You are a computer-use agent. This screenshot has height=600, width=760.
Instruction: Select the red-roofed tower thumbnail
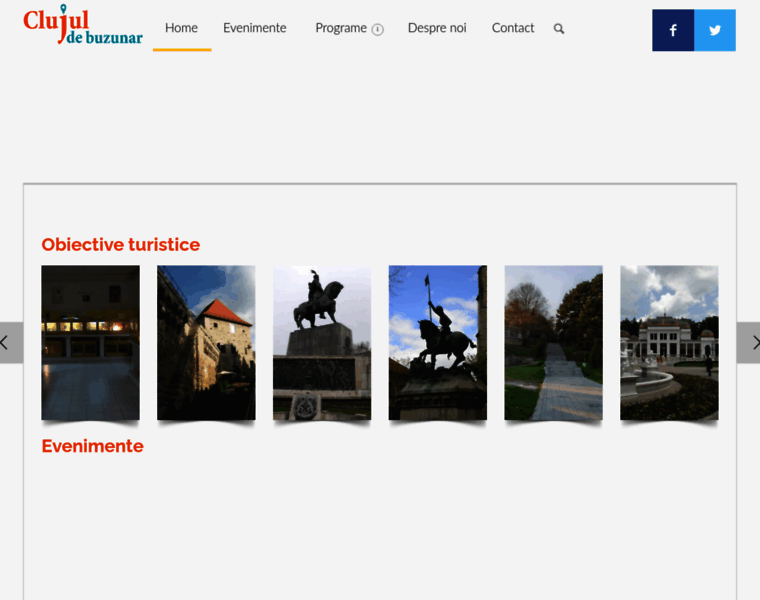206,342
